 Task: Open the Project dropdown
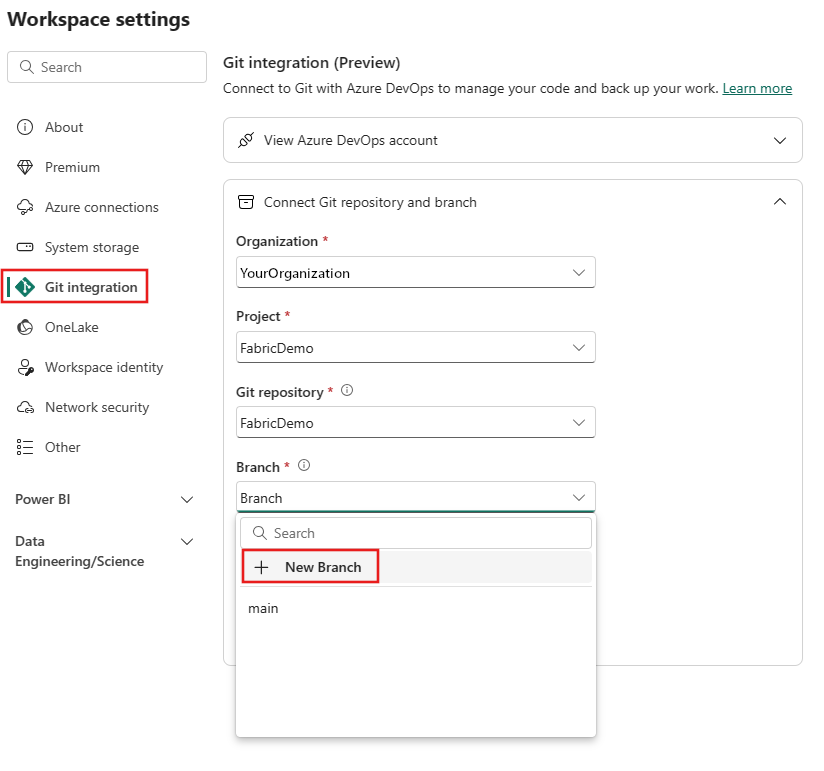[x=416, y=347]
